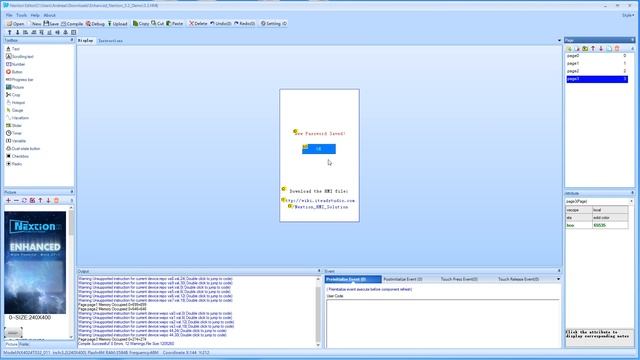This screenshot has height=360, width=640.
Task: Select page2 in the Page list
Action: pyautogui.click(x=597, y=71)
